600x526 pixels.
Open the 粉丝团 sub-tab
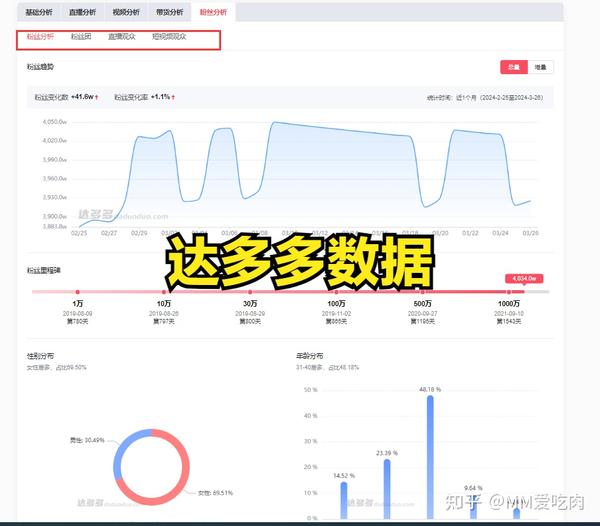pyautogui.click(x=81, y=37)
